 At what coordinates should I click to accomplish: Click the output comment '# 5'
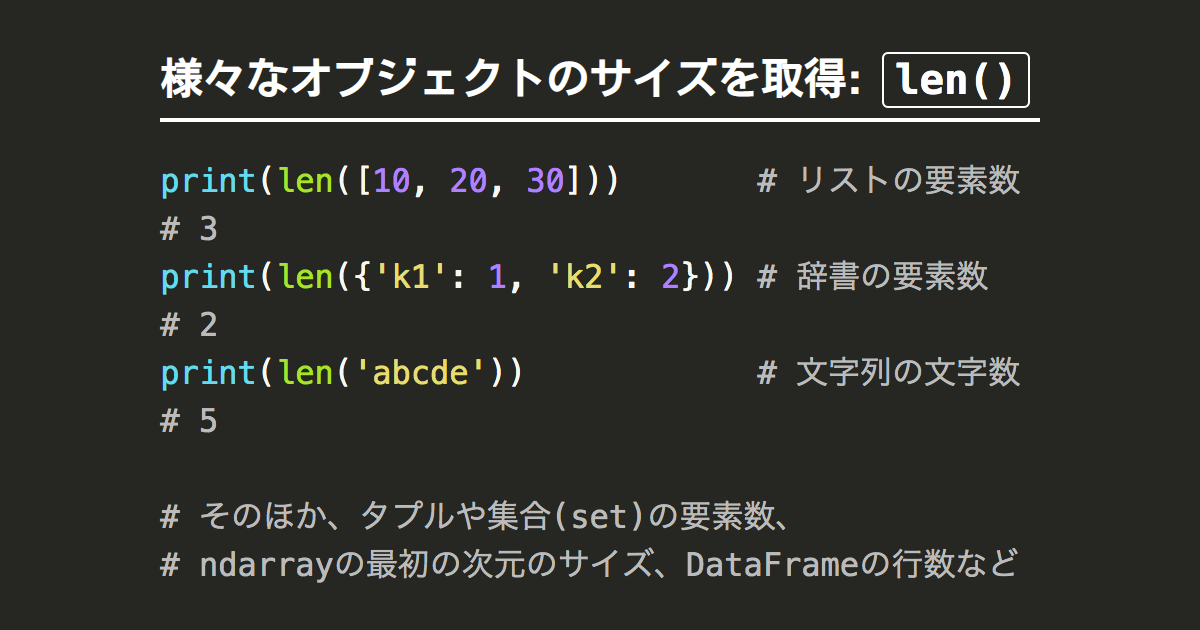[189, 421]
